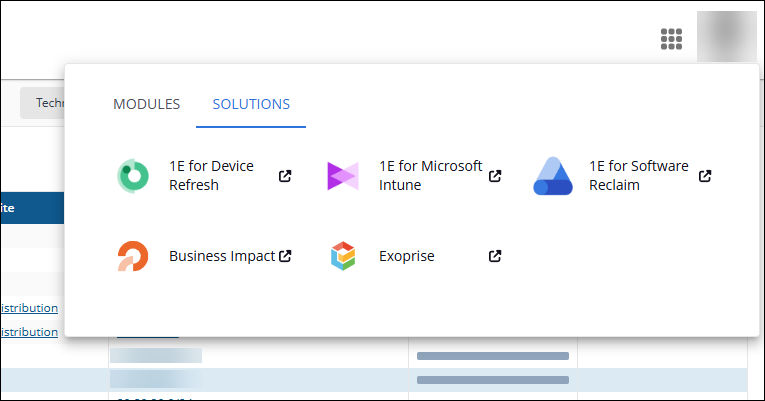Click the 1E for Software Reclaim logo

552,176
